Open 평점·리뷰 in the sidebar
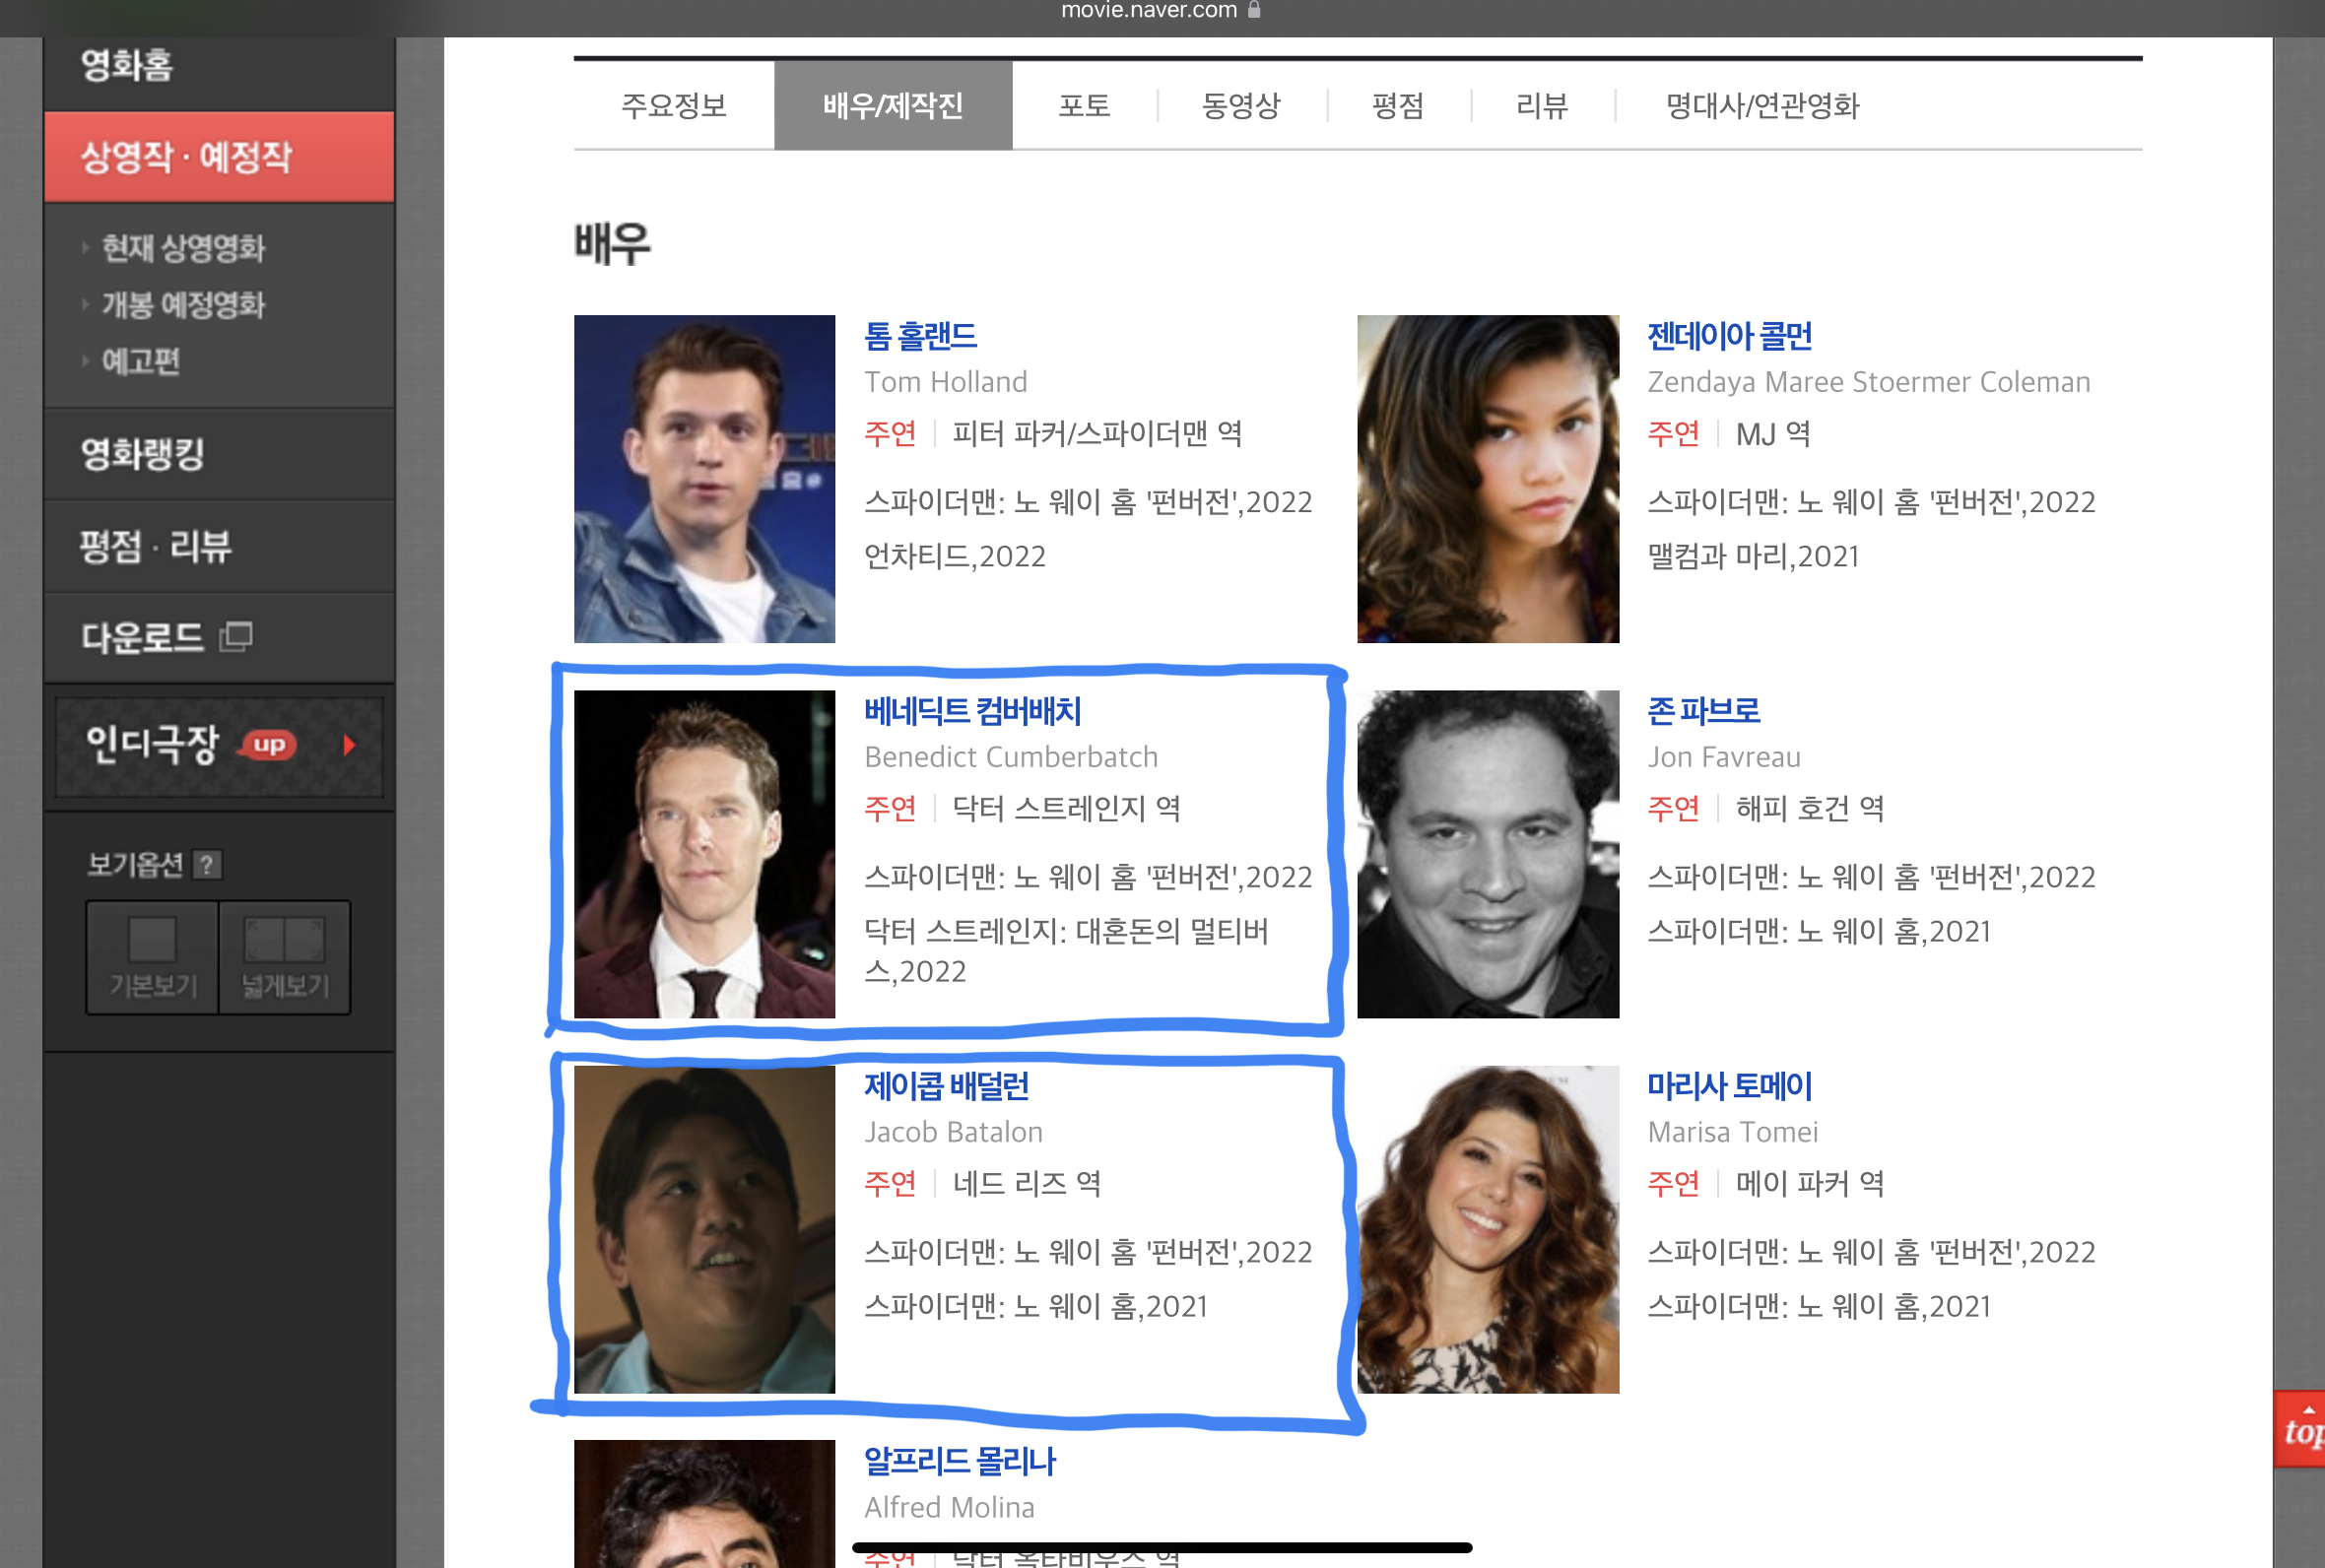The width and height of the screenshot is (2325, 1568). (155, 546)
